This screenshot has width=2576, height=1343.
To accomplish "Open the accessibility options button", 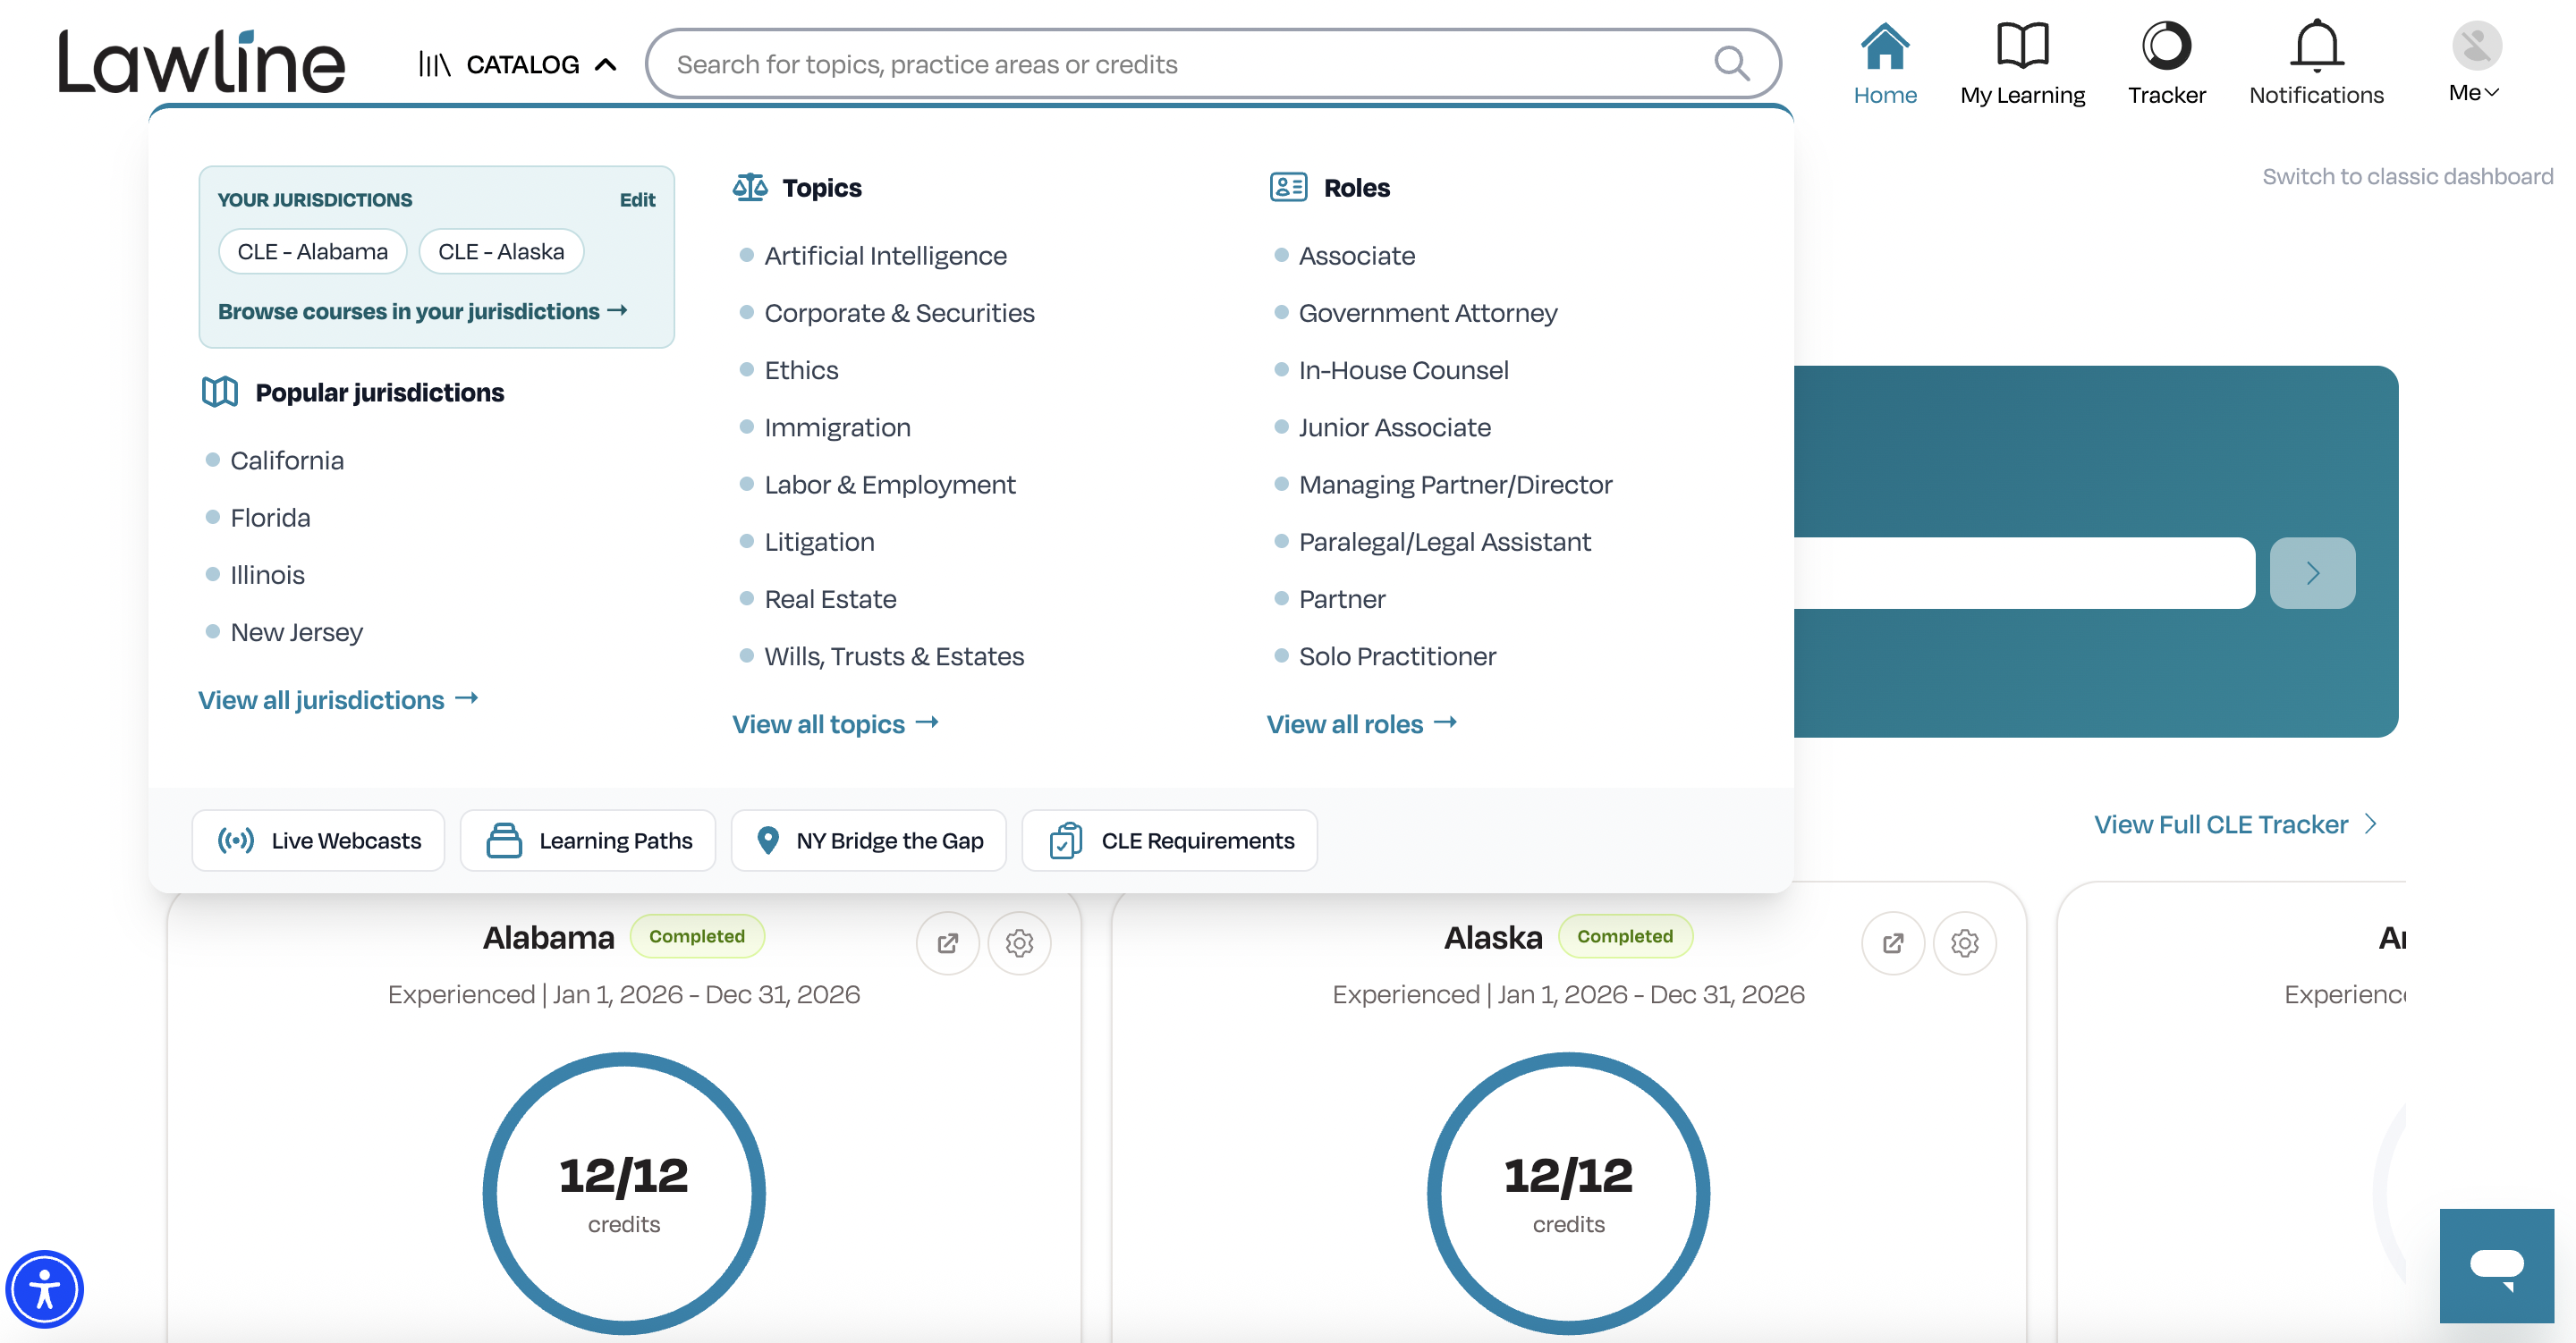I will tap(44, 1289).
